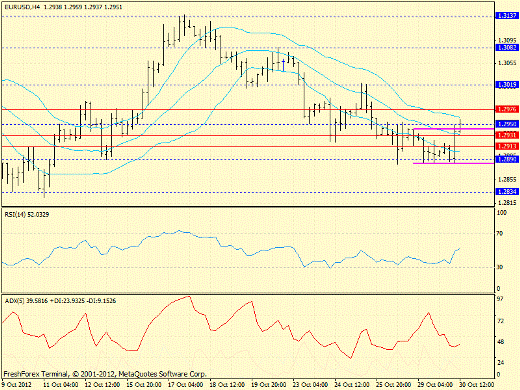Click the 18 Oct 12:00 date label
The width and height of the screenshot is (520, 390).
click(227, 384)
